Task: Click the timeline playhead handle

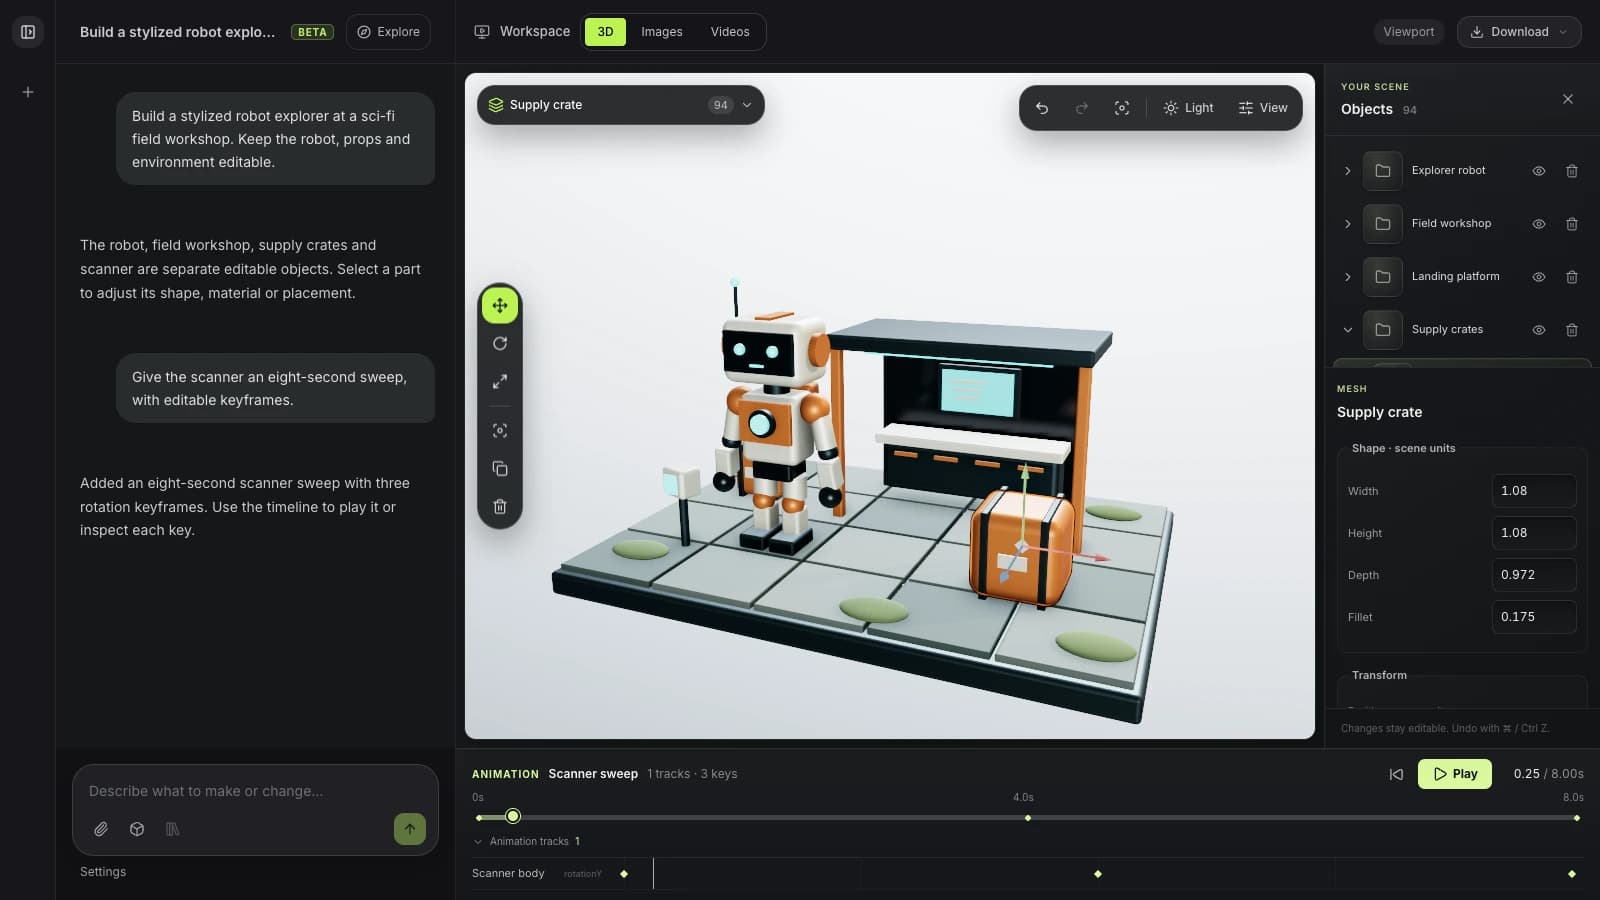Action: click(x=513, y=817)
